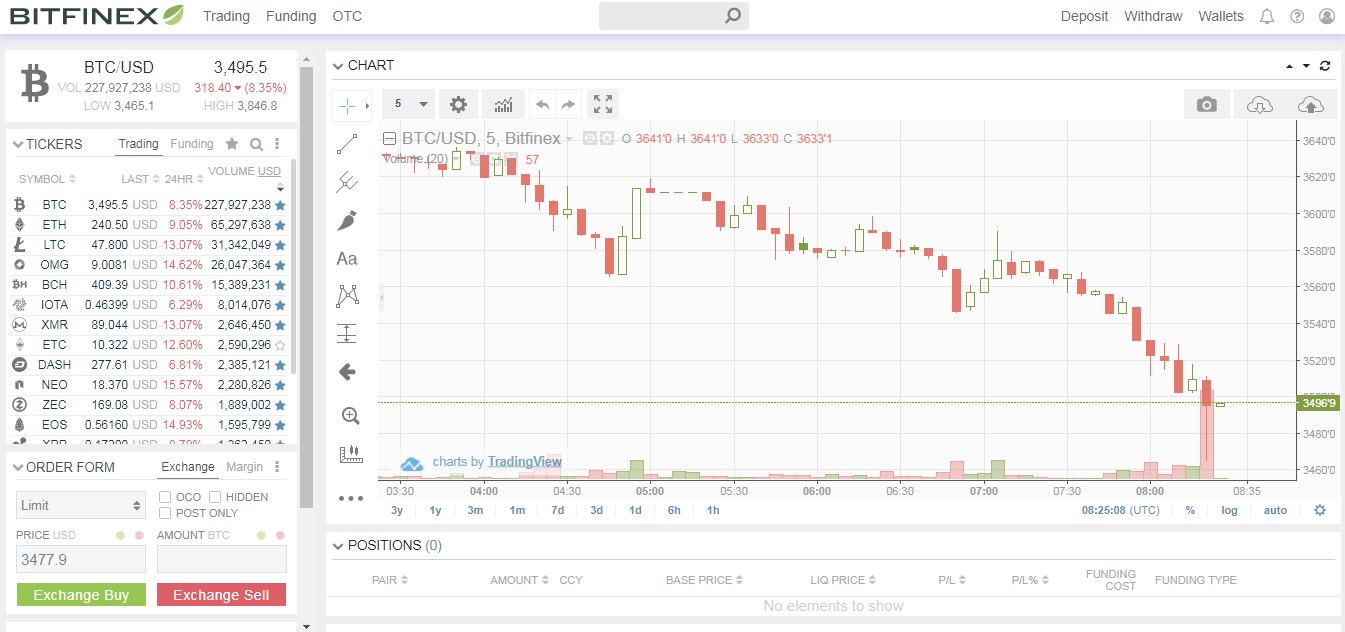Click the Exchange Sell button
The height and width of the screenshot is (632, 1345).
click(221, 593)
